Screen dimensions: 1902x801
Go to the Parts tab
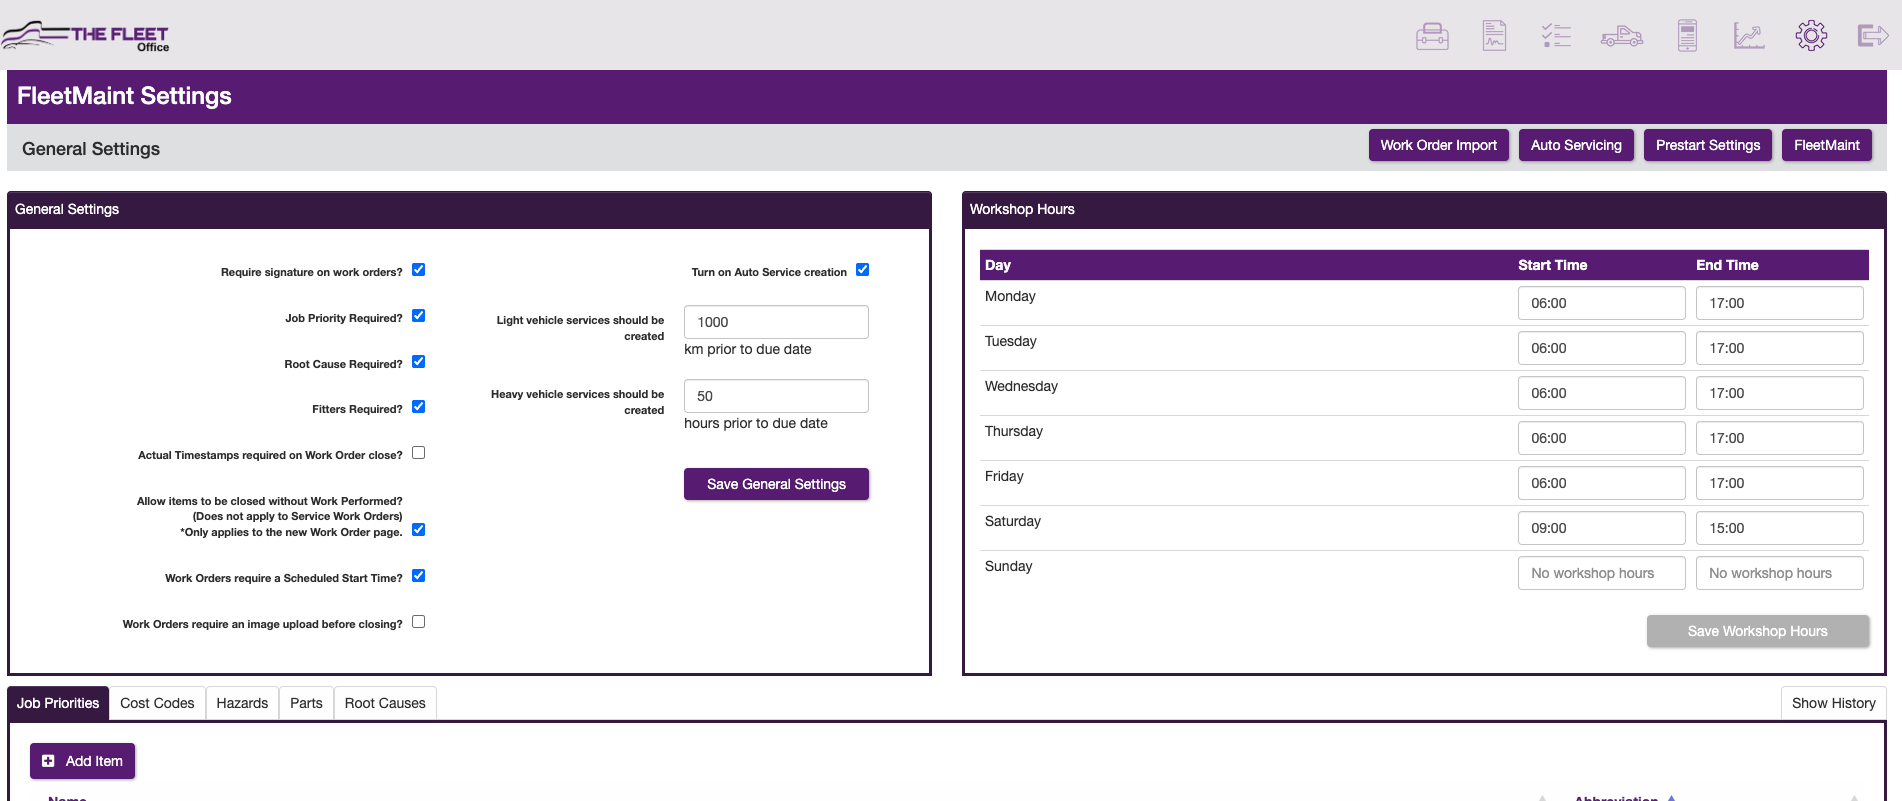[306, 703]
